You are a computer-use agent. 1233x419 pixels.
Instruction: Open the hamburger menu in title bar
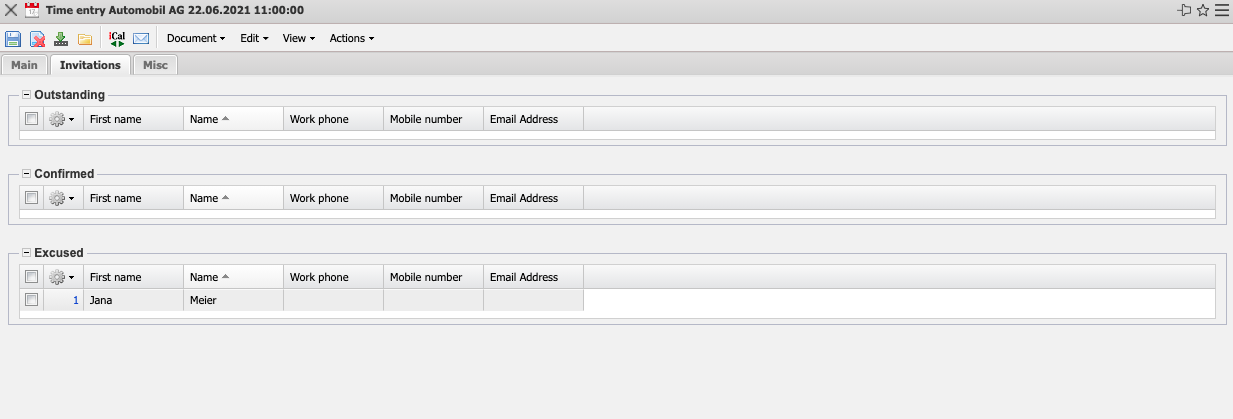pos(1221,11)
